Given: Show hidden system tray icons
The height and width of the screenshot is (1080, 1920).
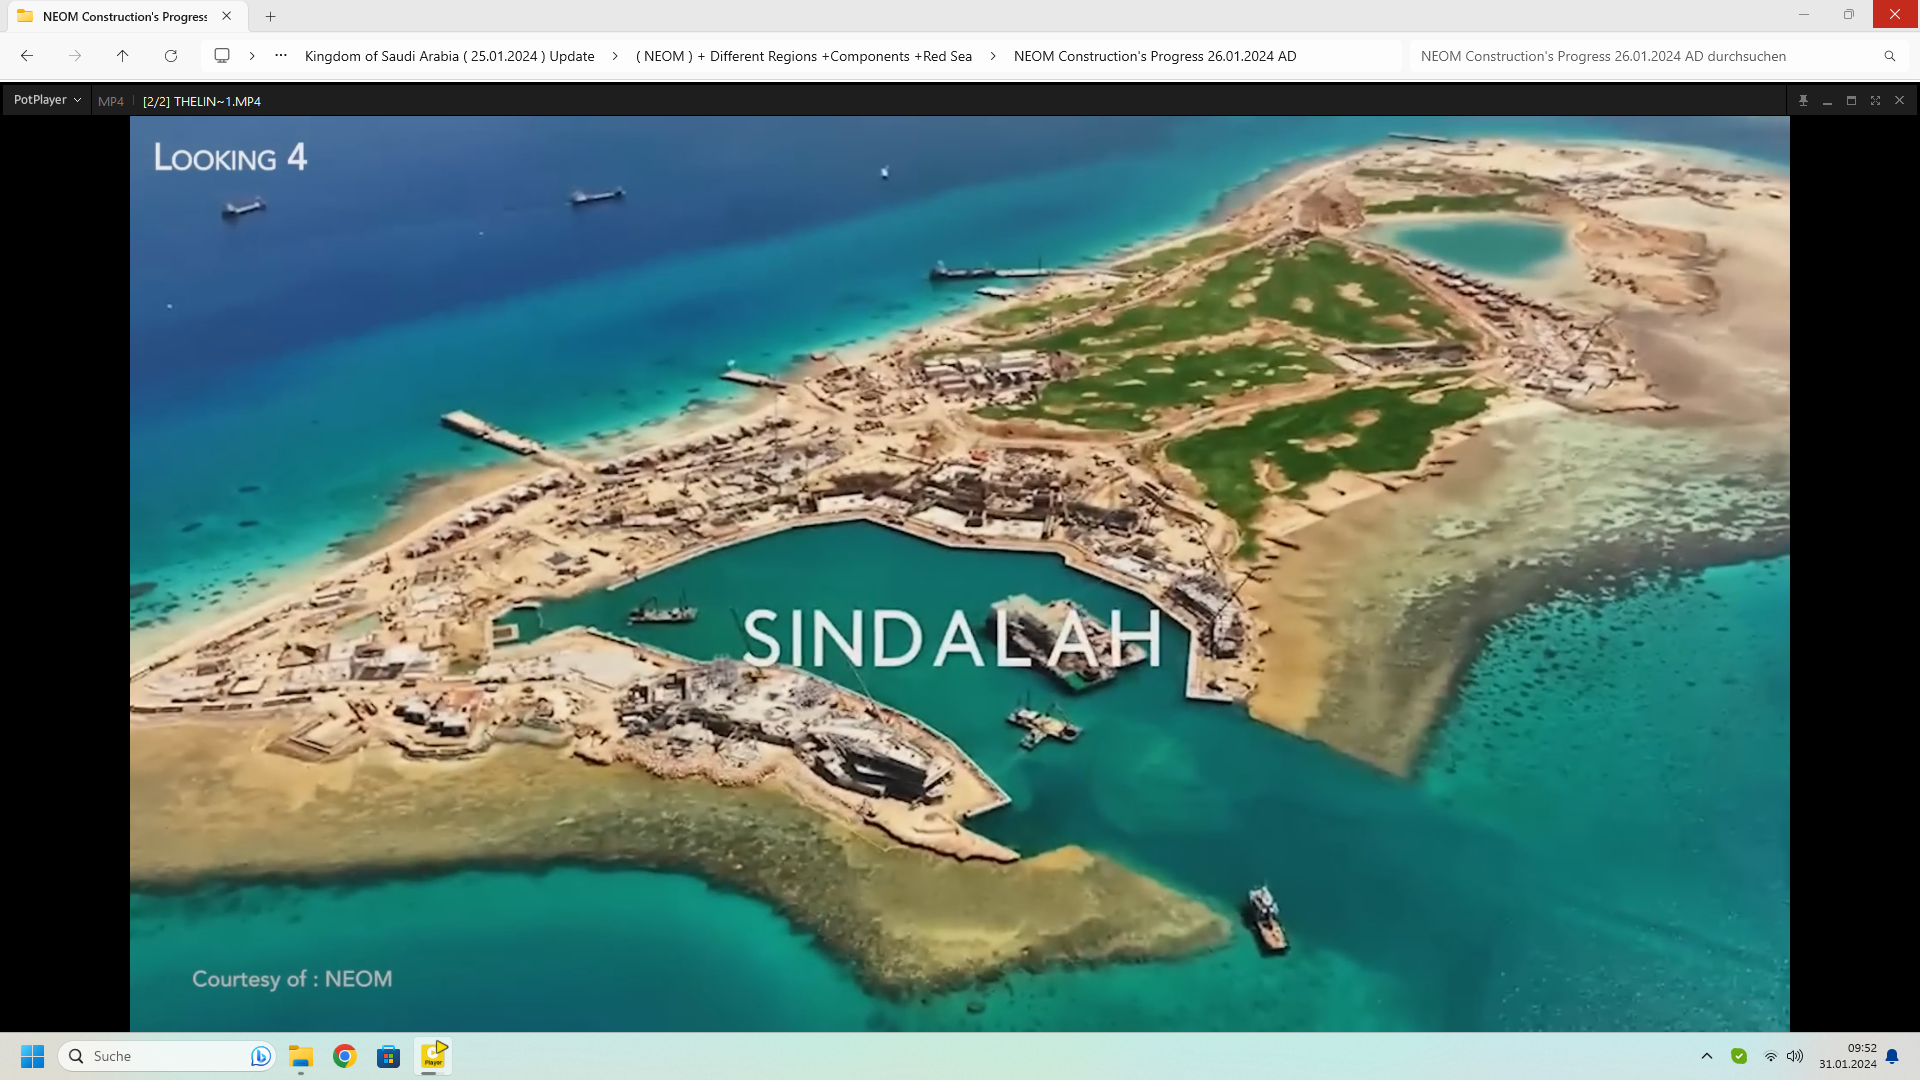Looking at the screenshot, I should click(x=1707, y=1056).
